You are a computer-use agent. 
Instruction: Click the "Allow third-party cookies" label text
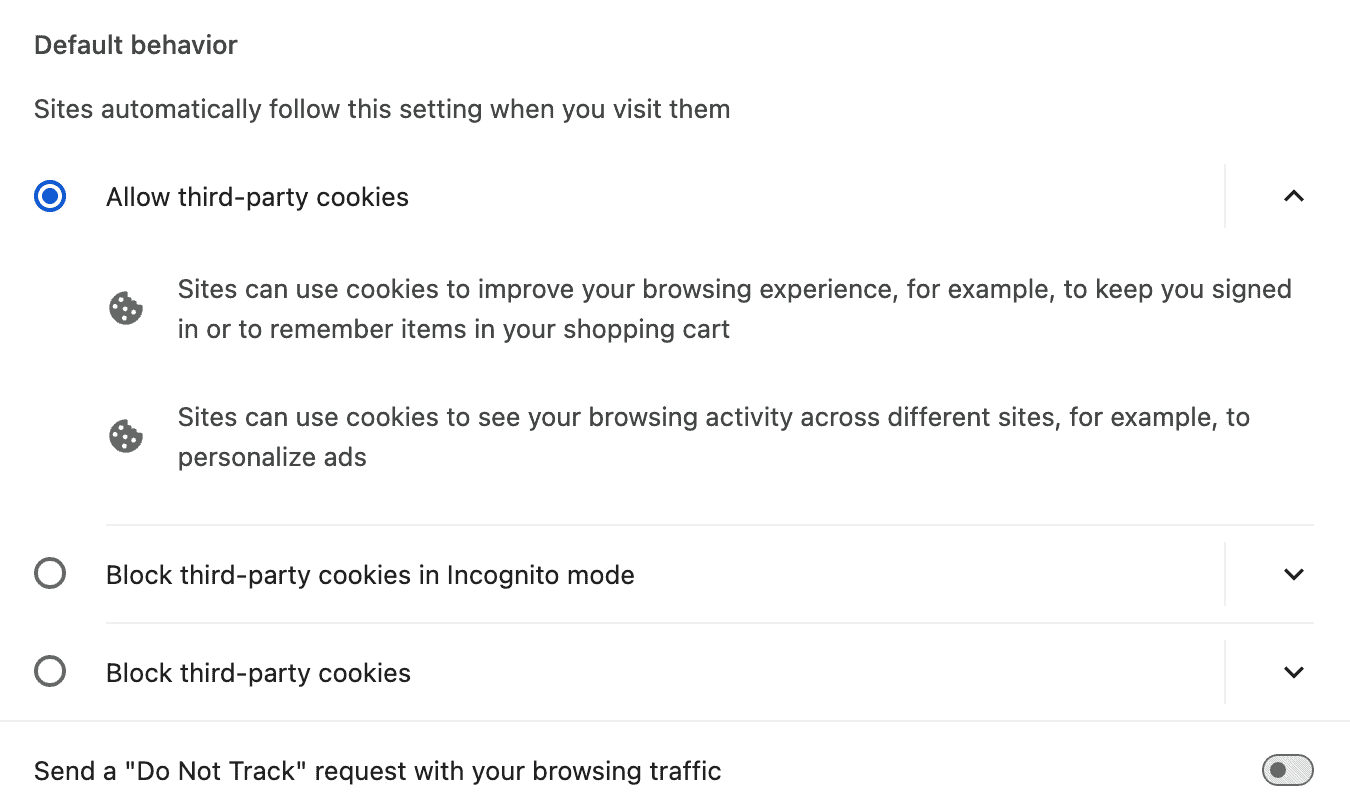click(x=257, y=197)
